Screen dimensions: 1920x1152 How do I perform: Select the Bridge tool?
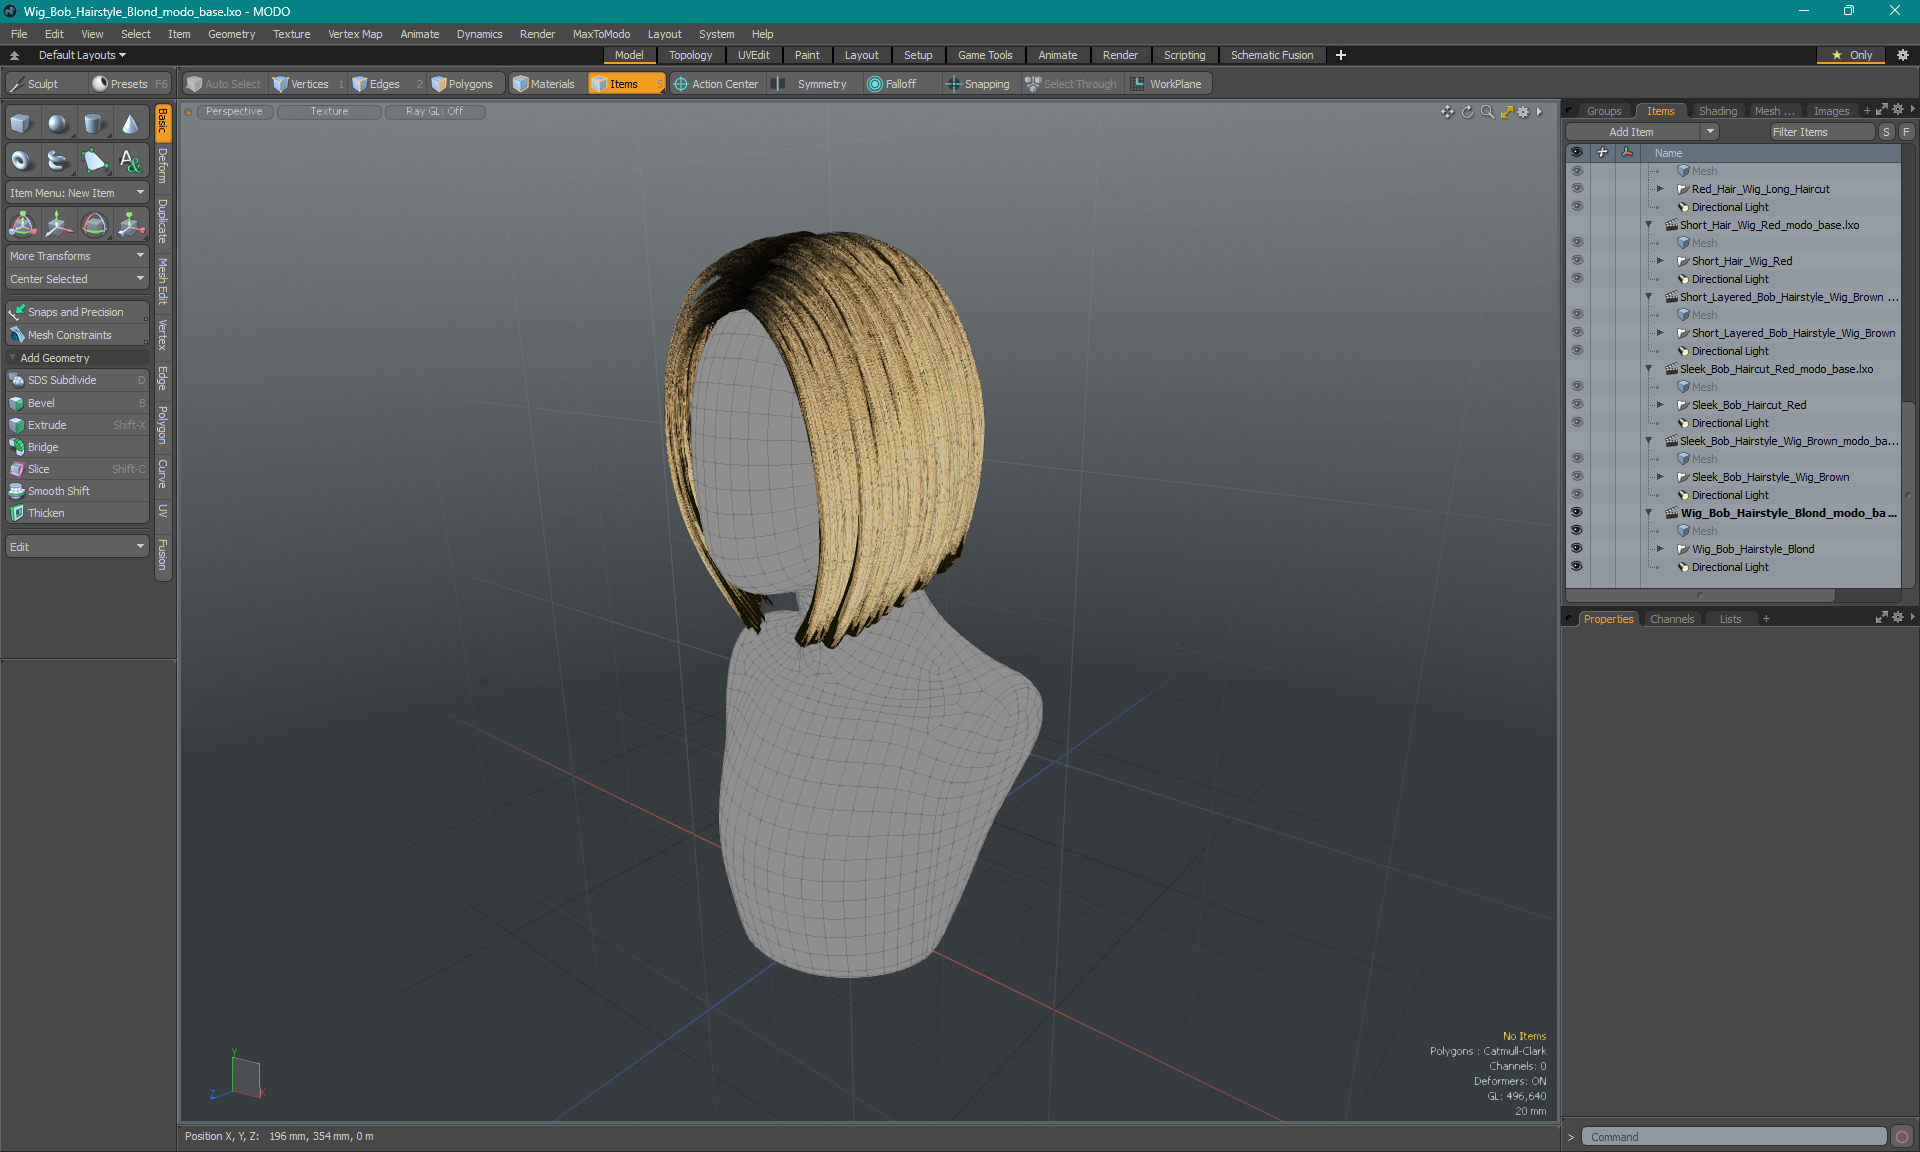click(44, 446)
